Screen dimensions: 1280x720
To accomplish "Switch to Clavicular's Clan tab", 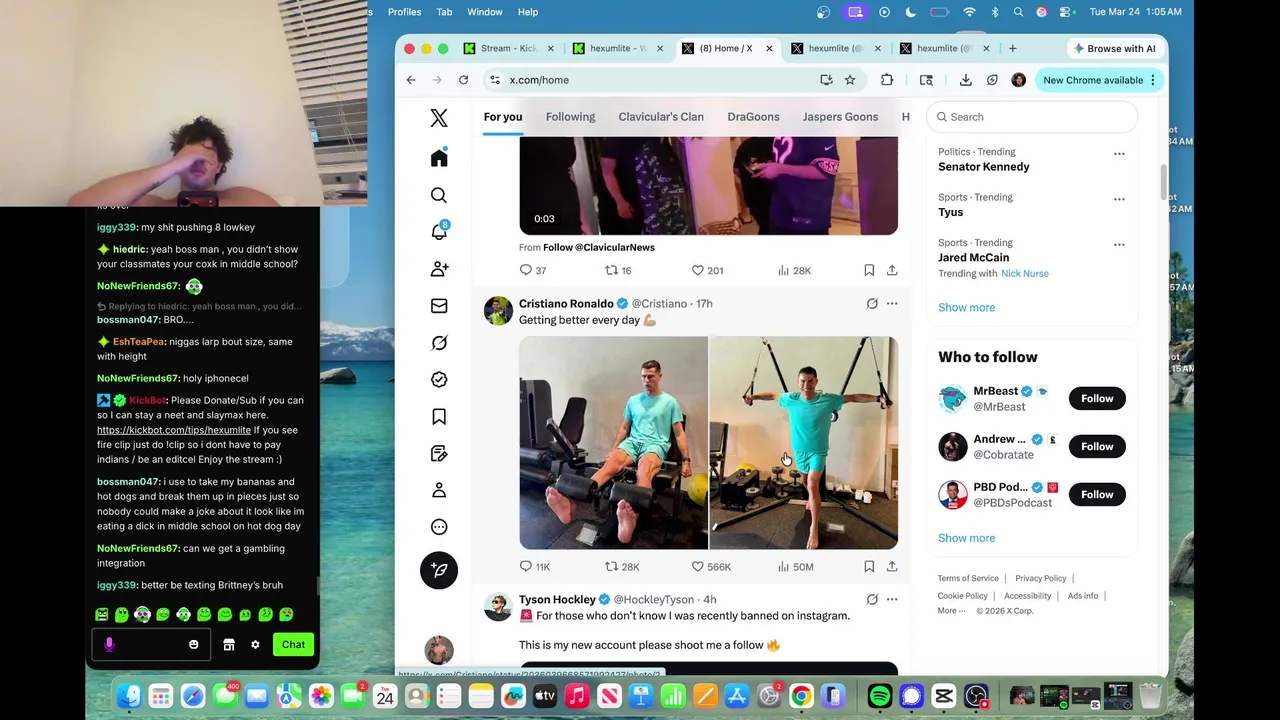I will click(x=661, y=117).
